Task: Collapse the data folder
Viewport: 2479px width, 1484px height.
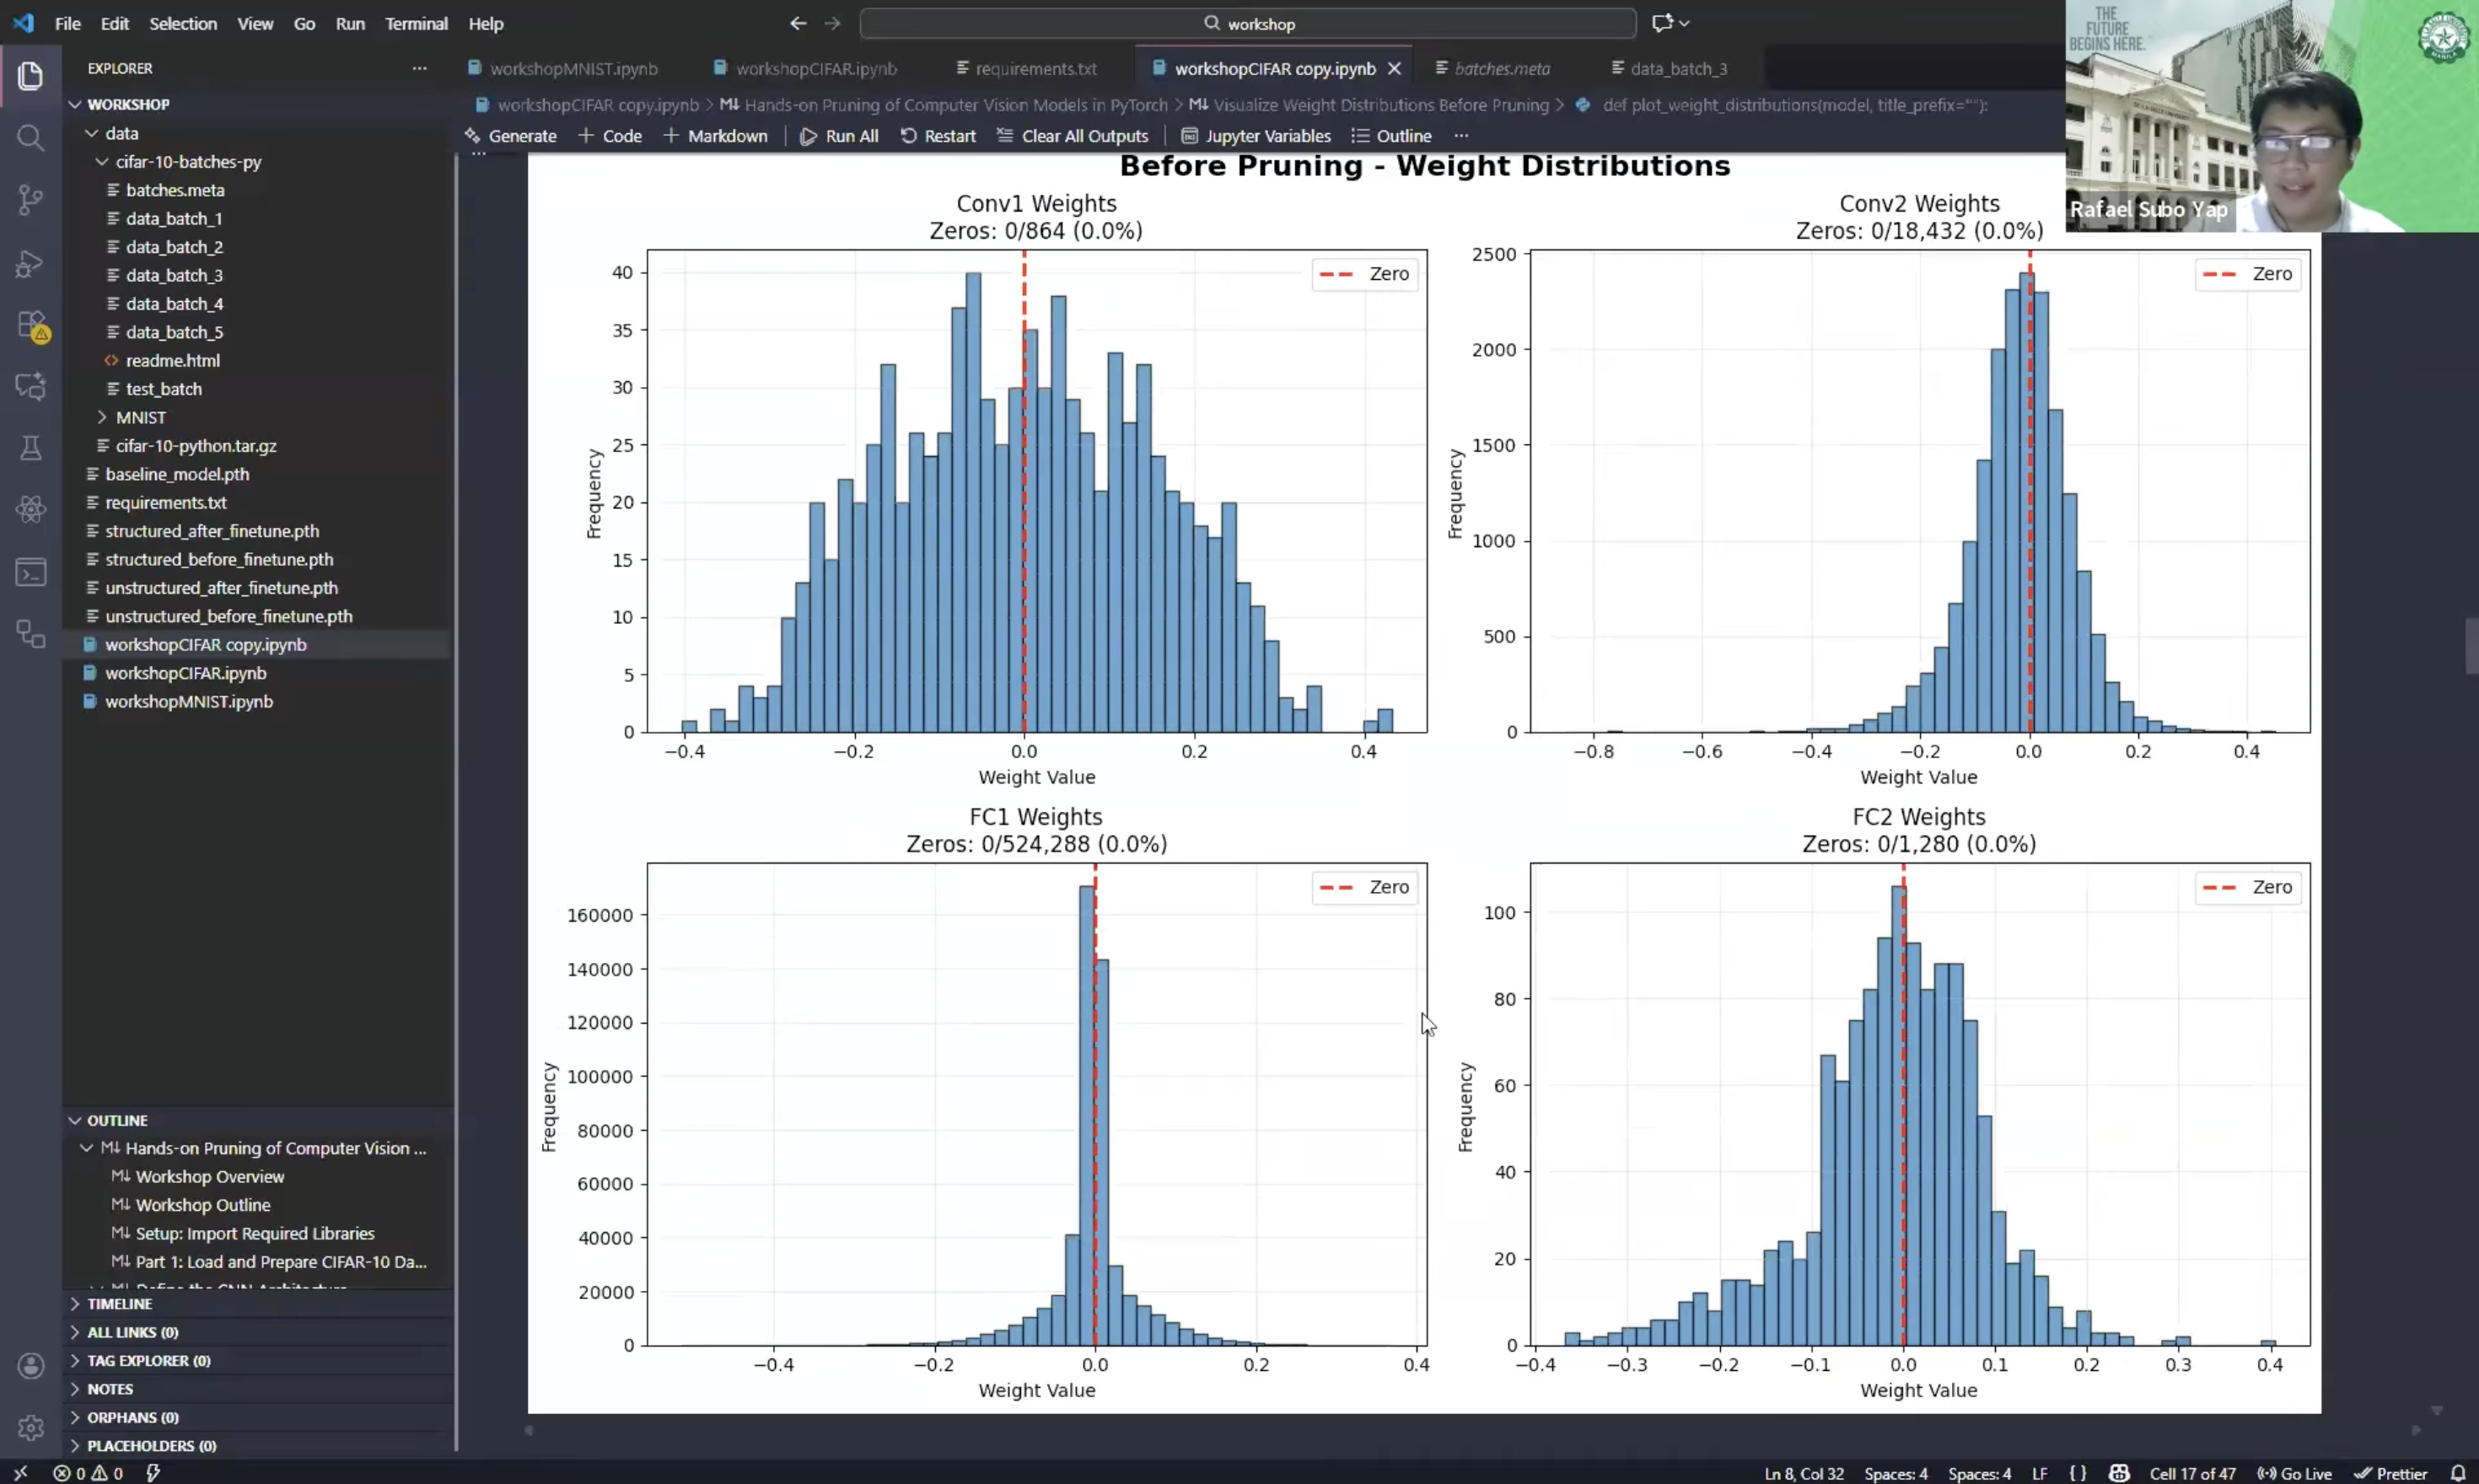Action: pyautogui.click(x=92, y=133)
